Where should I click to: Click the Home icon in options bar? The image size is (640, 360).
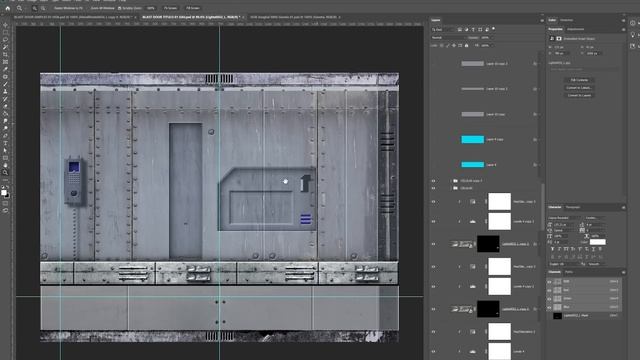tap(7, 8)
